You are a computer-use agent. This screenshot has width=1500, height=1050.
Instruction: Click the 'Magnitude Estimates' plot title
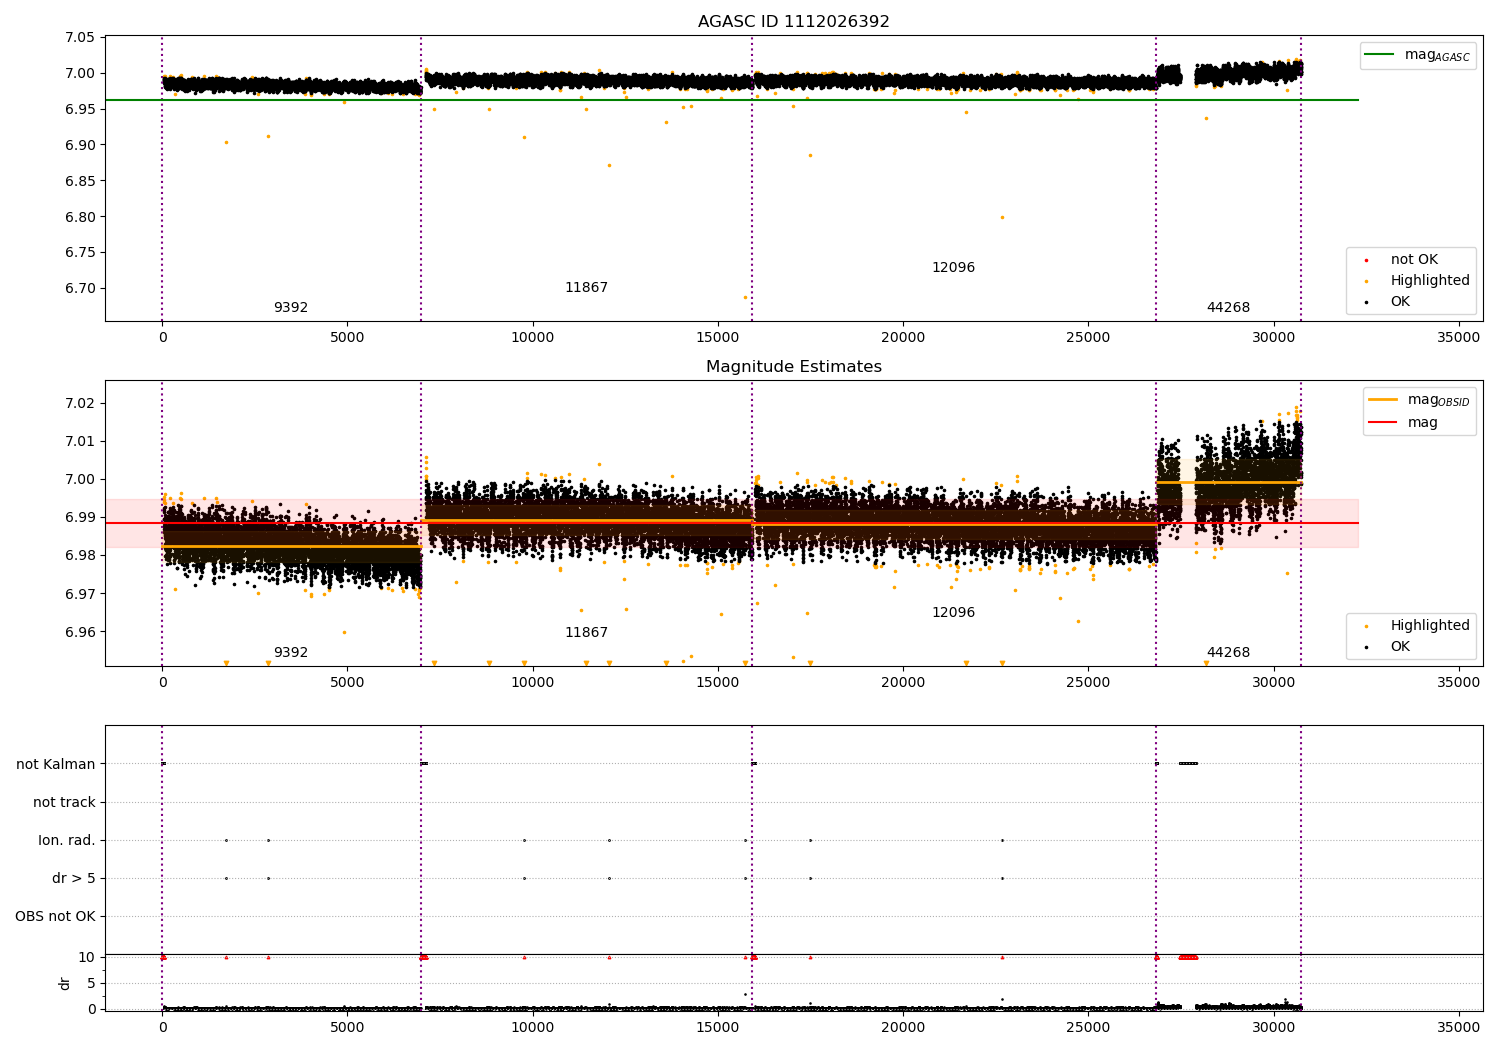pyautogui.click(x=793, y=366)
